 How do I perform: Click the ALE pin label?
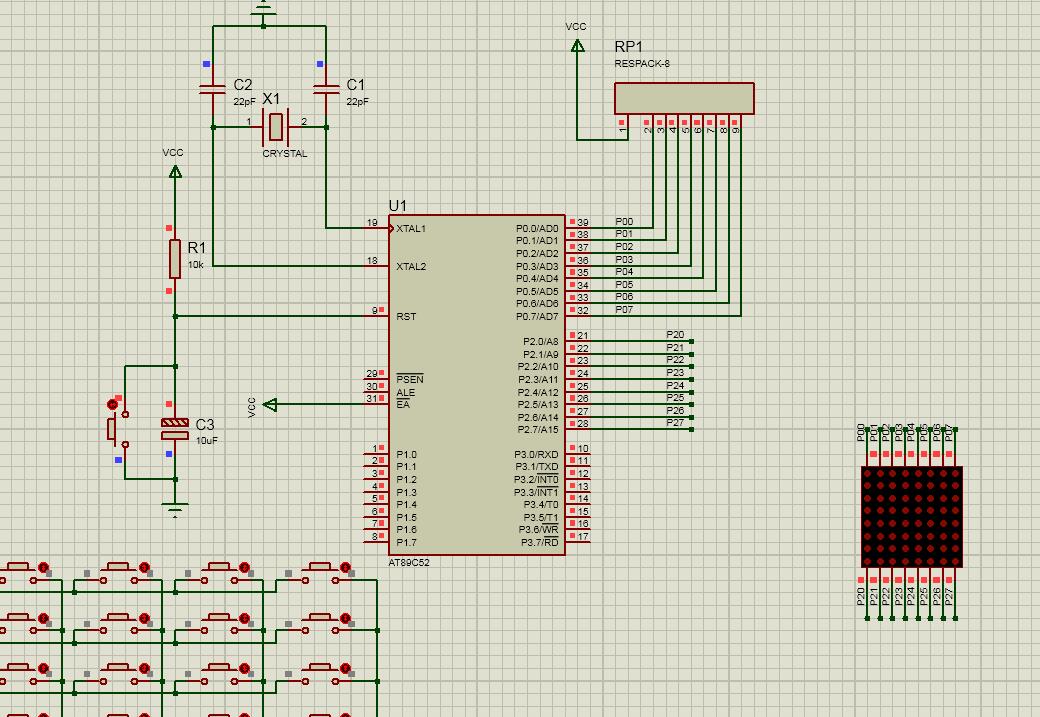click(x=405, y=392)
